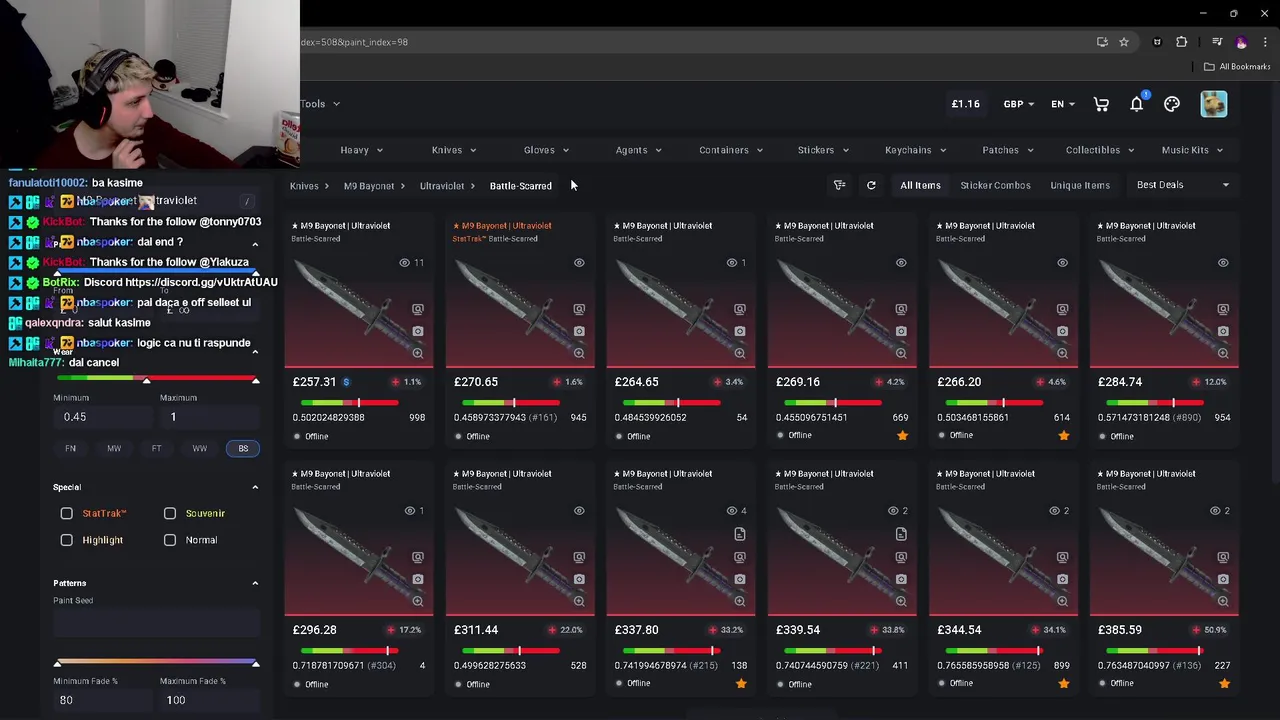Screen dimensions: 1280x720
Task: Switch to the Unique Items tab
Action: 1080,185
